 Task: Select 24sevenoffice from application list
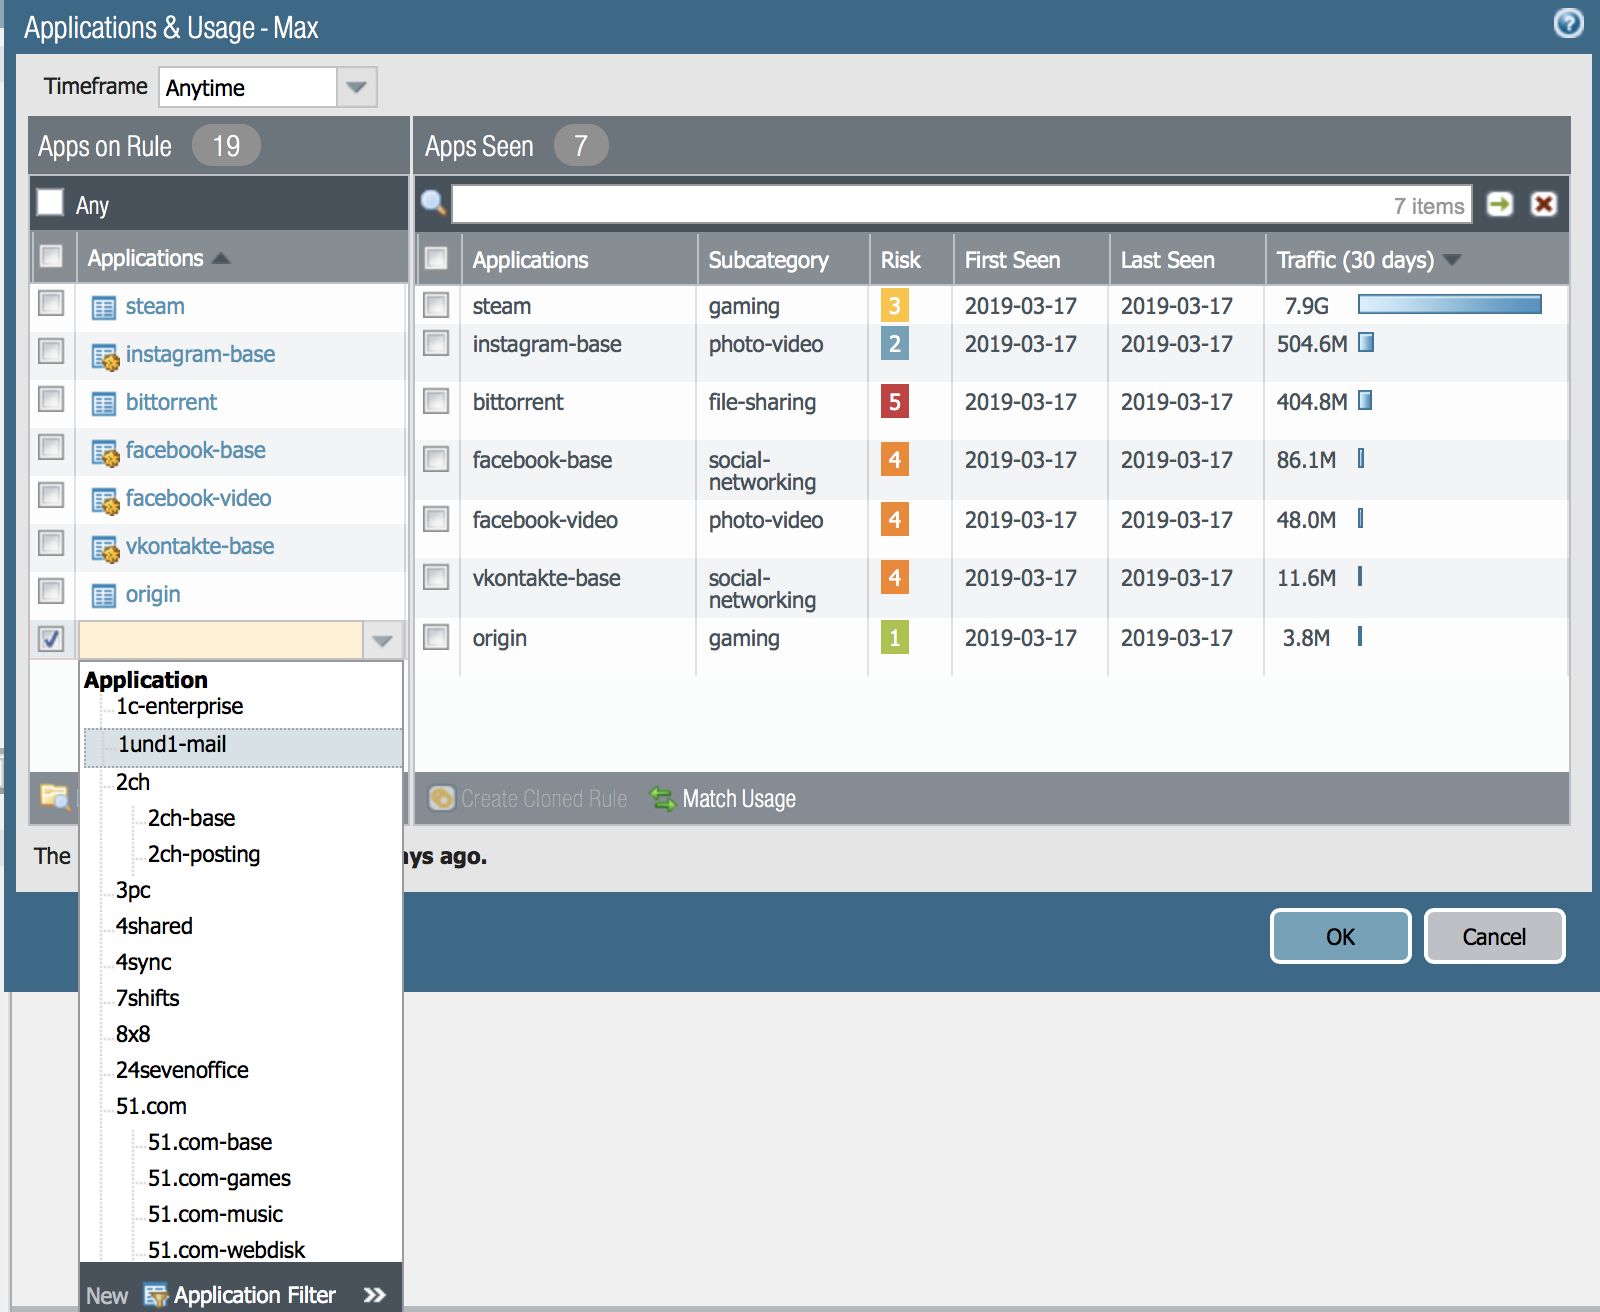click(182, 1070)
